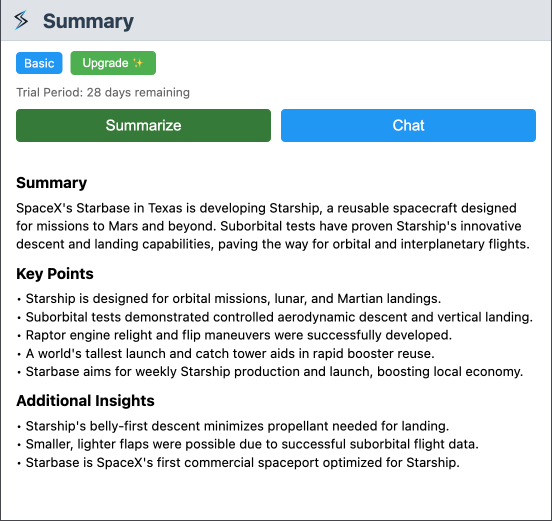Click the trial period remaining text

click(x=103, y=92)
